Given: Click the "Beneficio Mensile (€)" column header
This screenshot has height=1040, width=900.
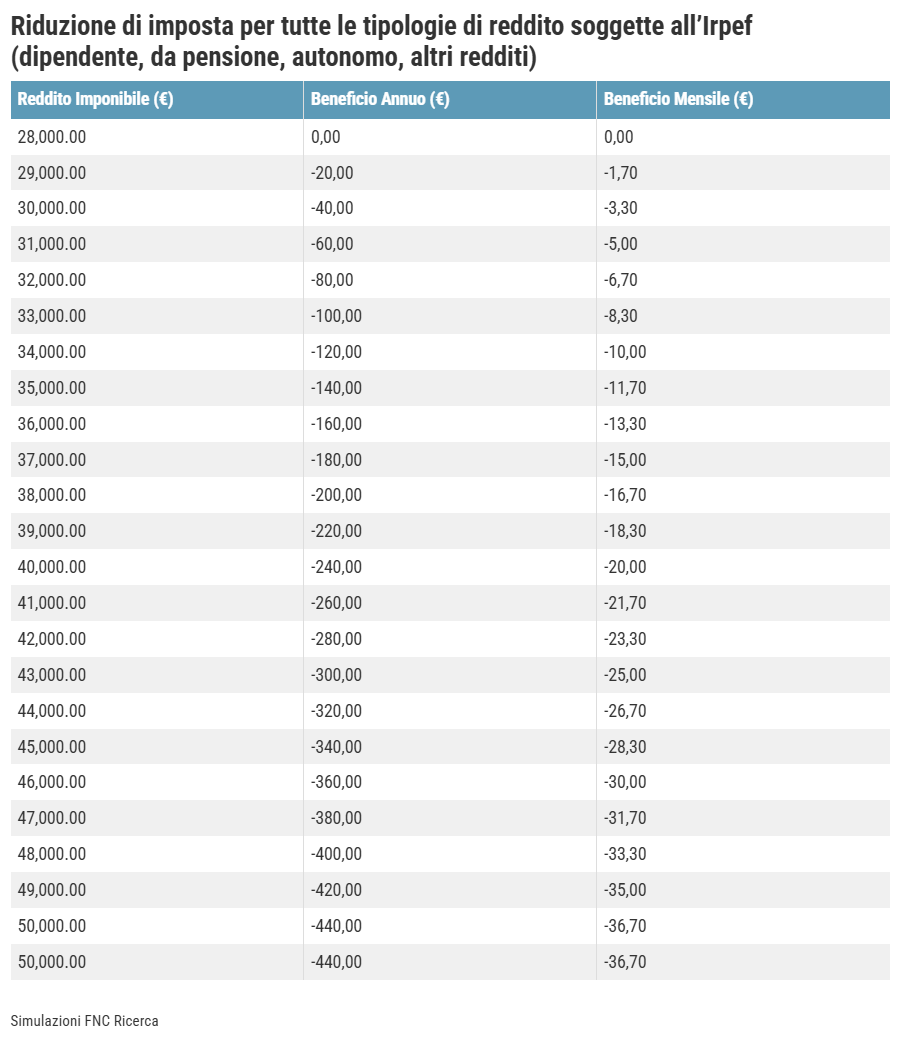Looking at the screenshot, I should point(678,100).
